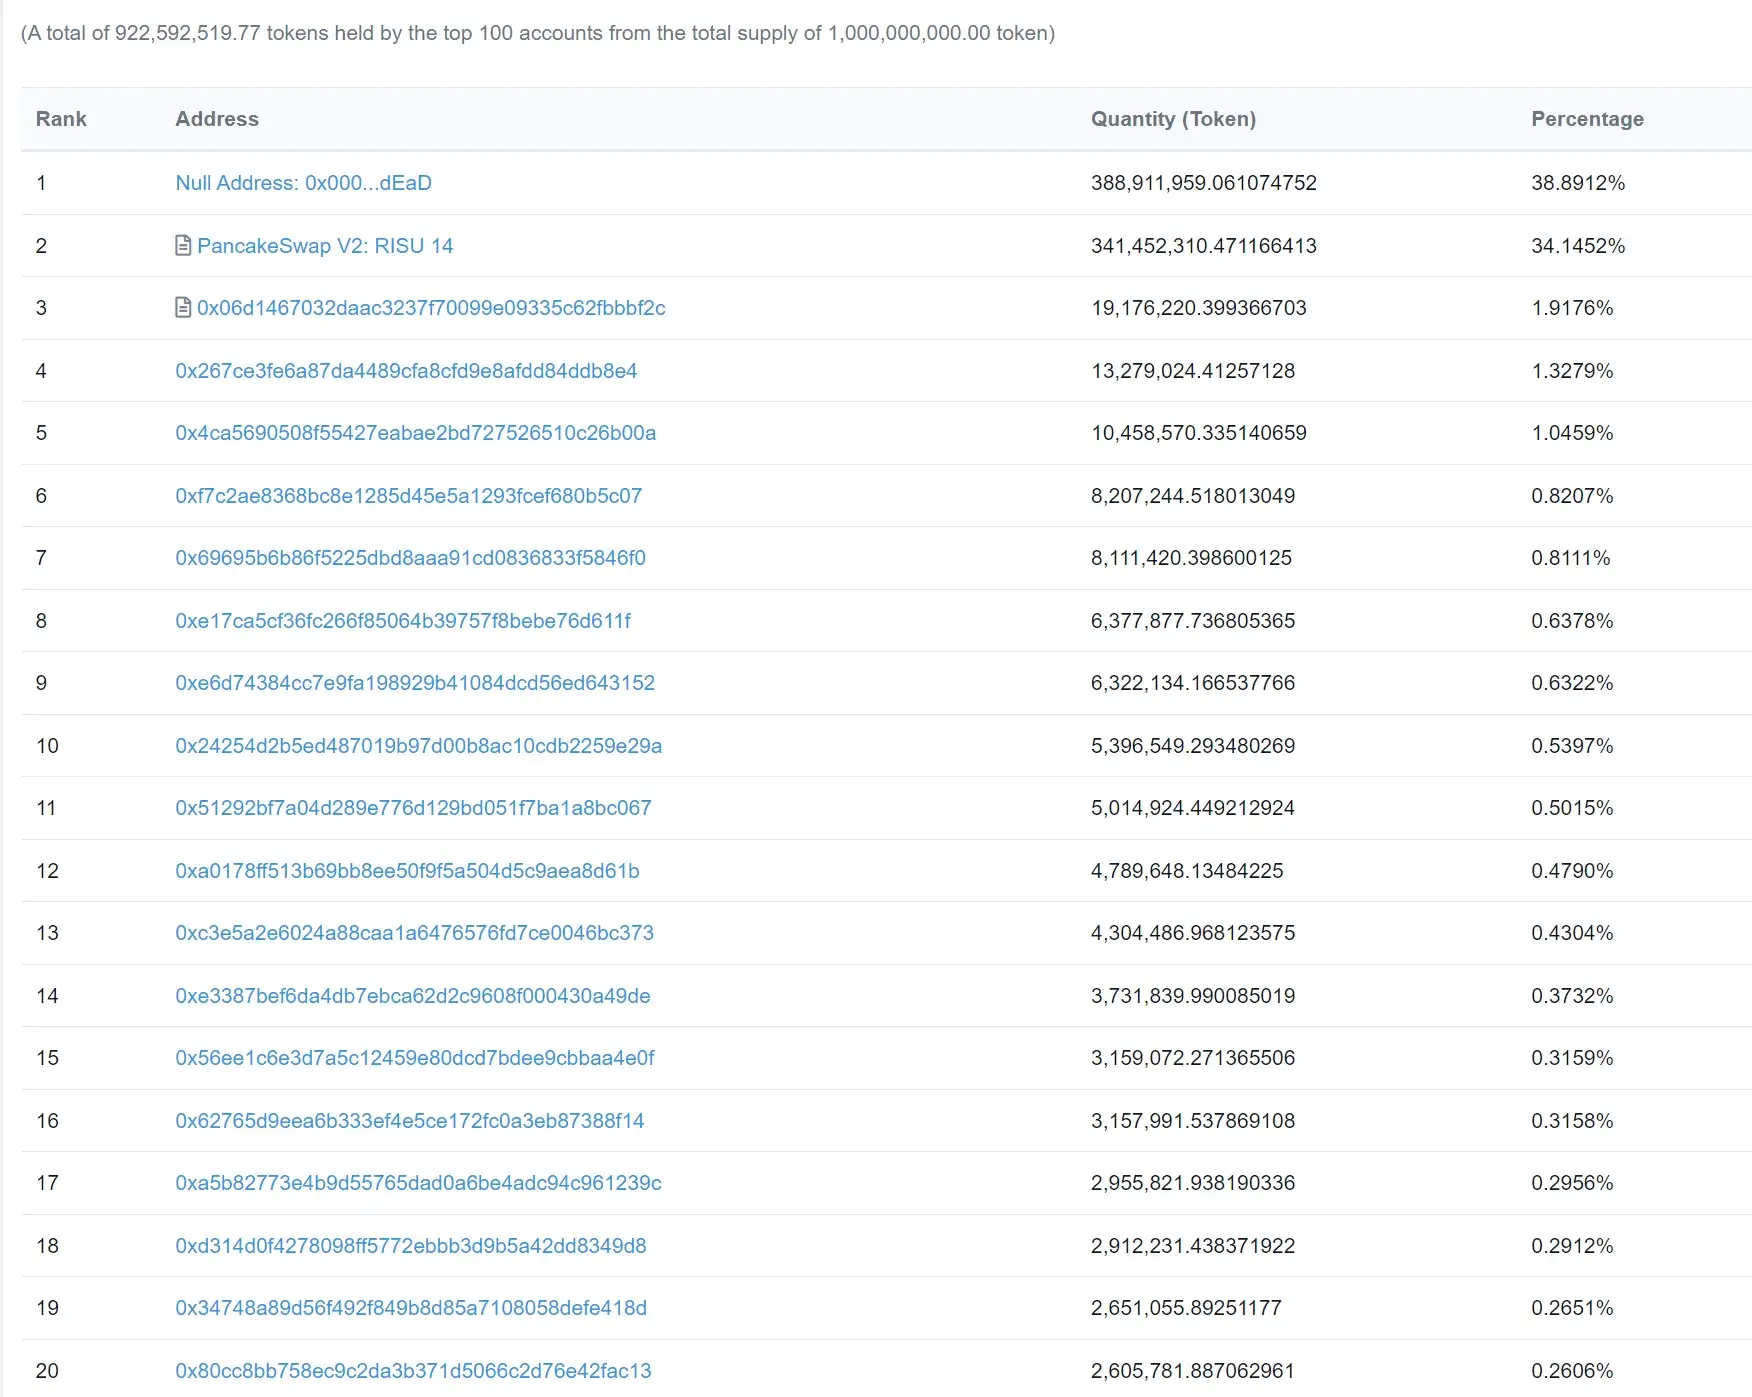This screenshot has height=1397, width=1752.
Task: Open rank 20 address 0x80cc8bb758ec9c2
Action: [x=413, y=1371]
